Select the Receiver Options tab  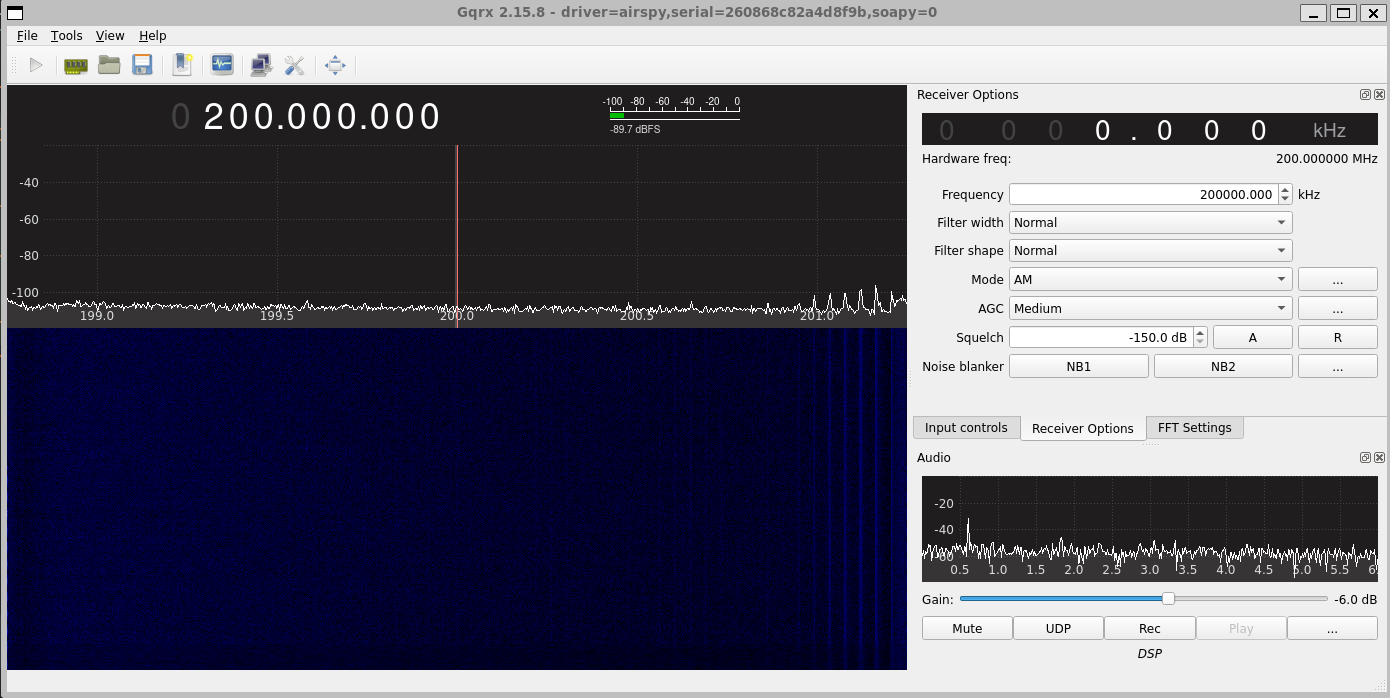(x=1082, y=428)
